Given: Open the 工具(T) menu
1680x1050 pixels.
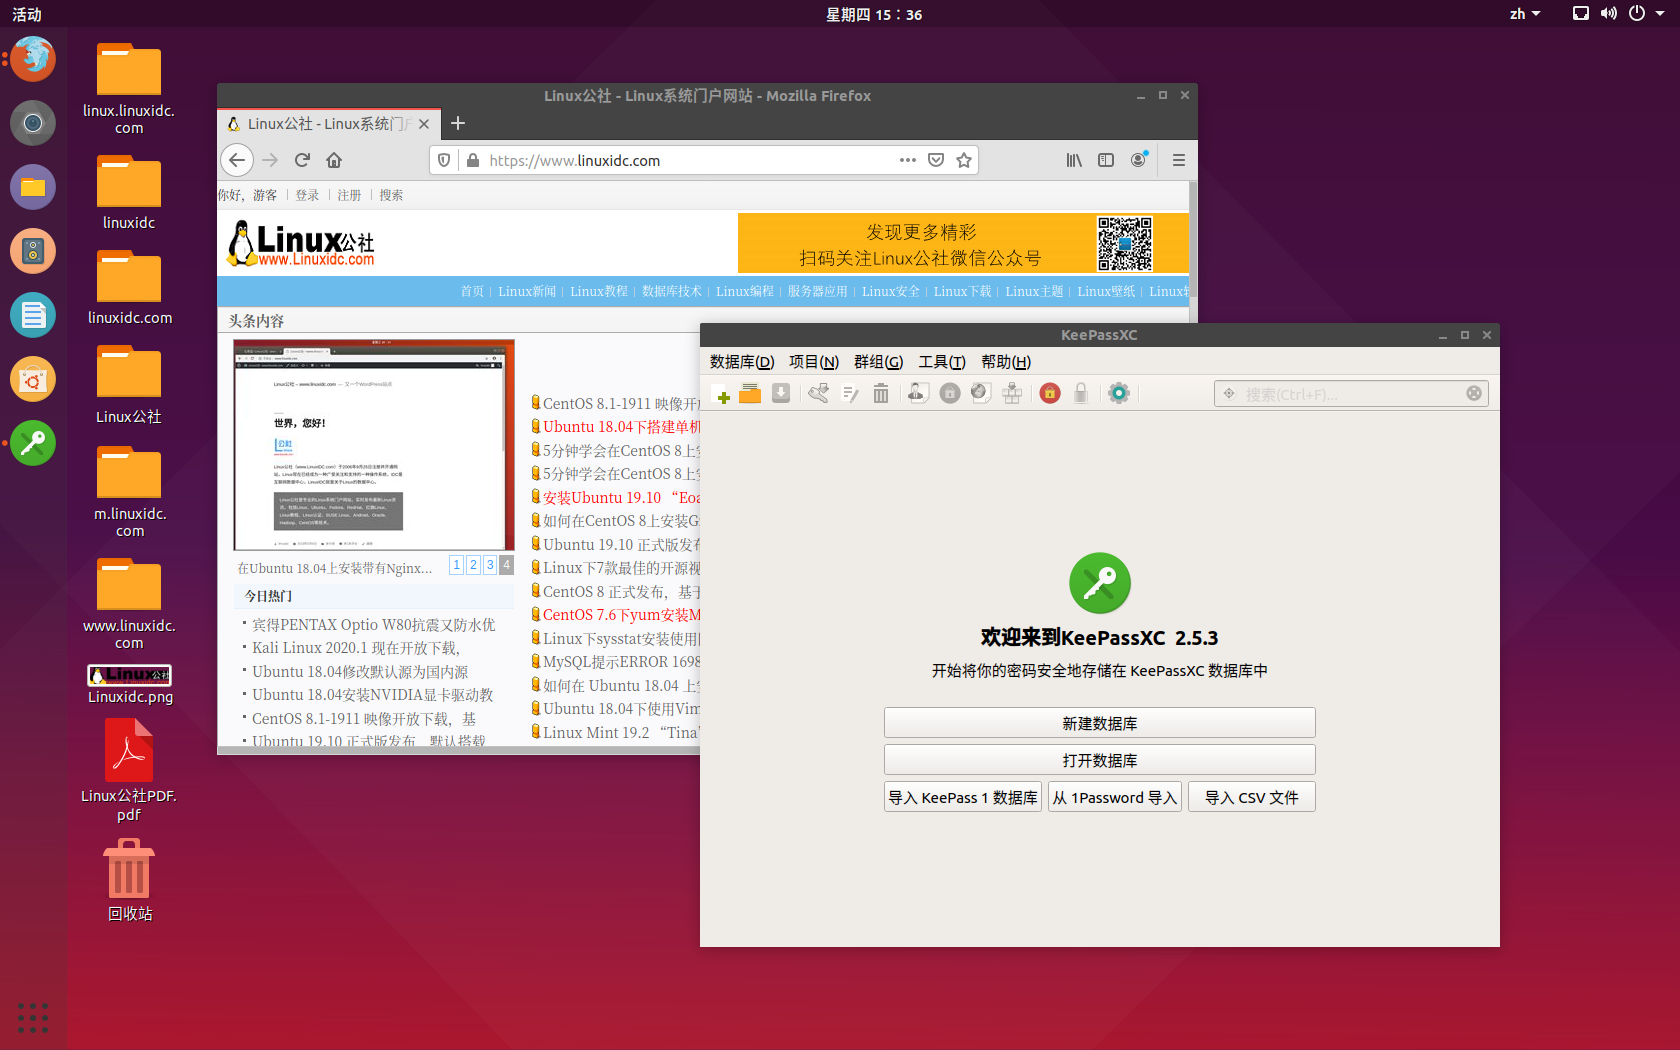Looking at the screenshot, I should point(940,362).
